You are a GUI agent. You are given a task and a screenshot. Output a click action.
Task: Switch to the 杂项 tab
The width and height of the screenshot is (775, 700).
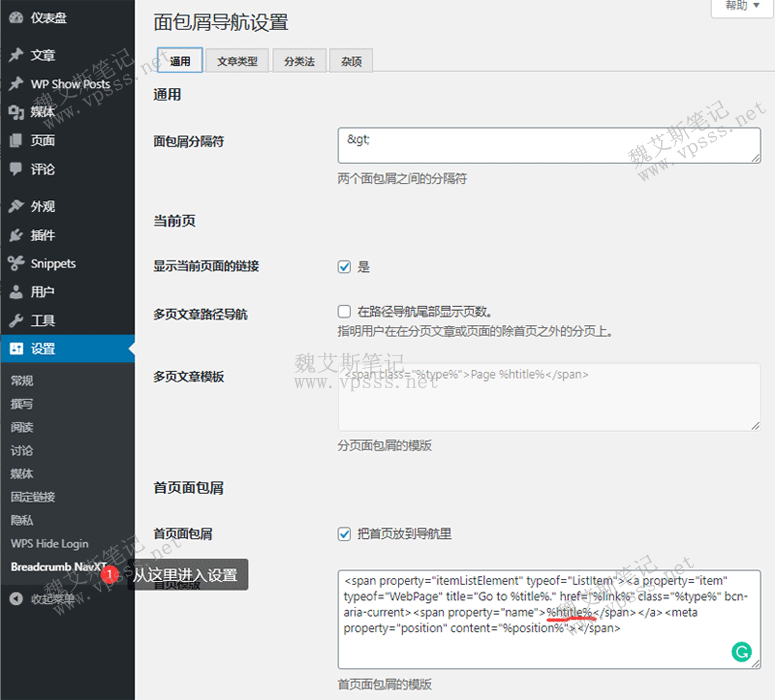pos(351,61)
